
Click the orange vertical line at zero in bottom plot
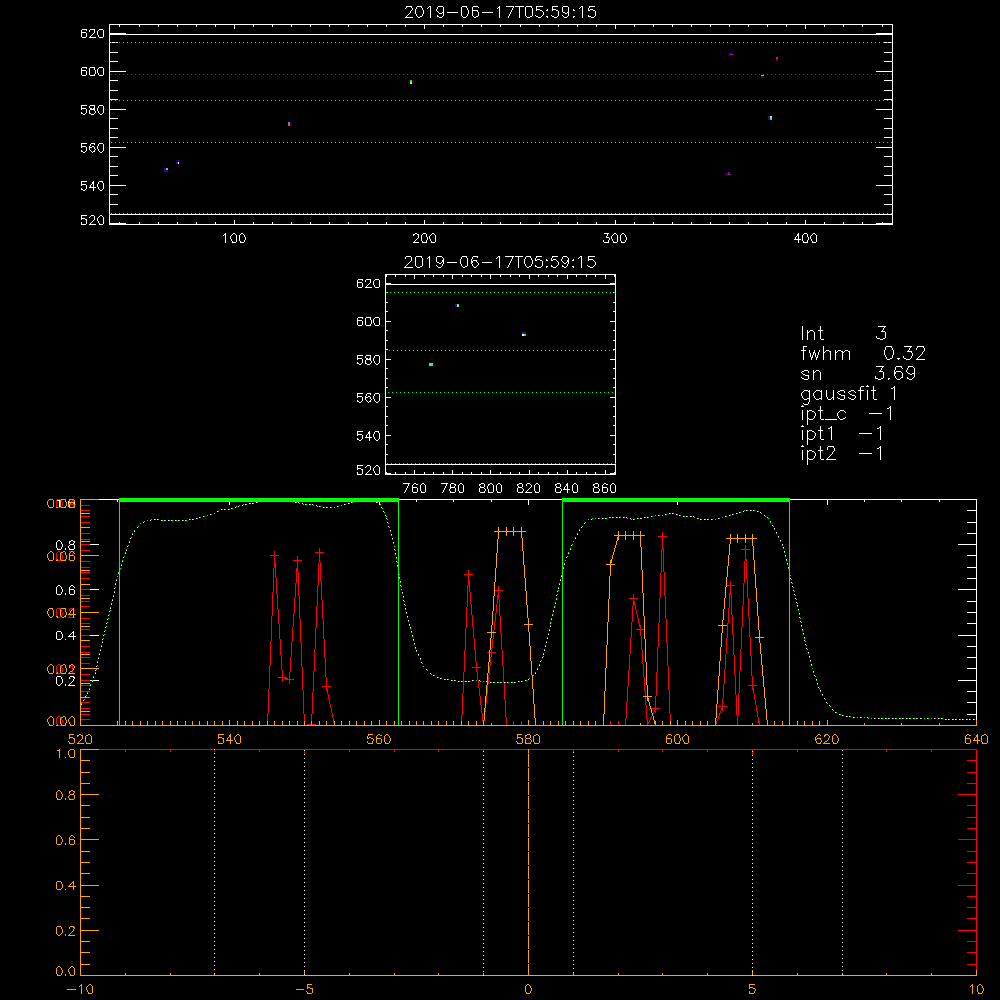528,862
